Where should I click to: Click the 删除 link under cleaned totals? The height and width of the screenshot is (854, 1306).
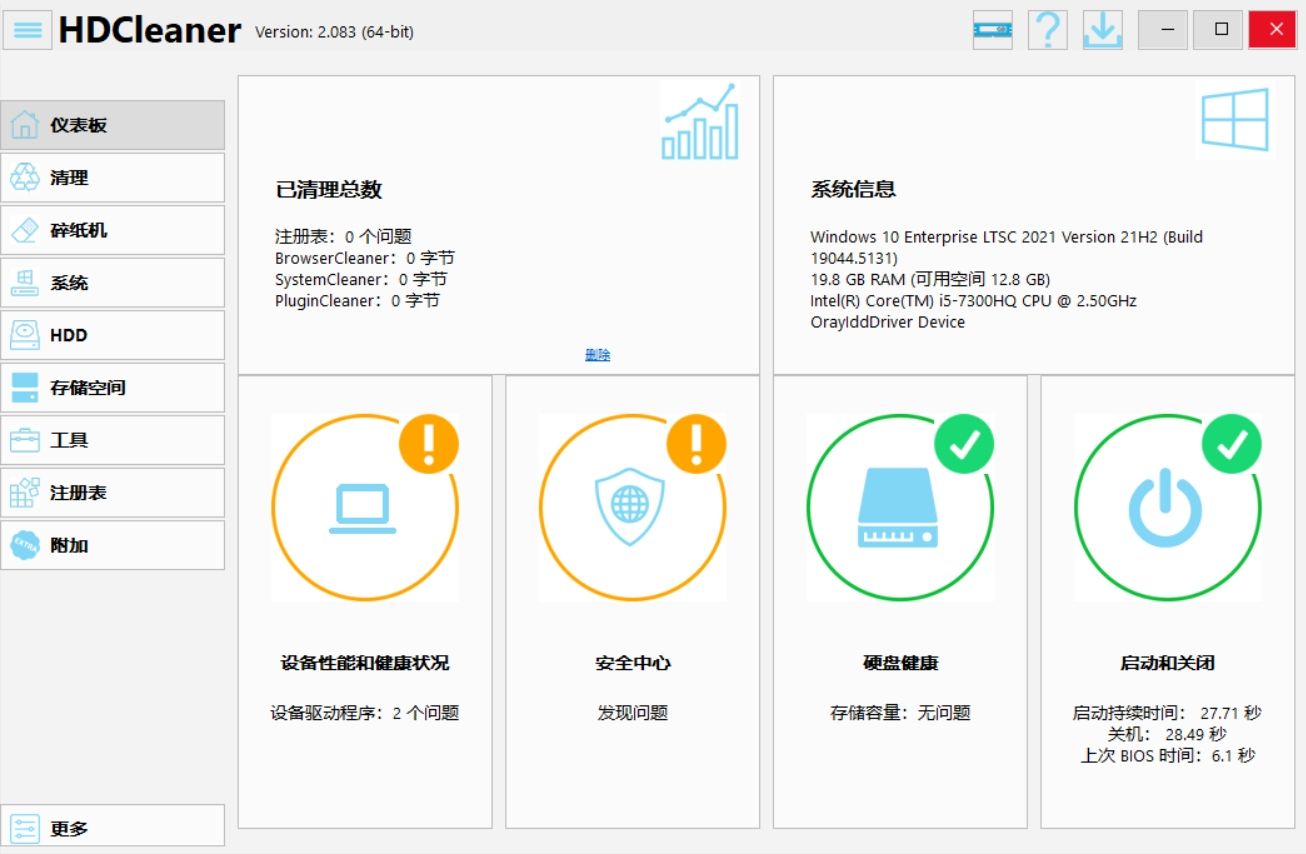[598, 355]
